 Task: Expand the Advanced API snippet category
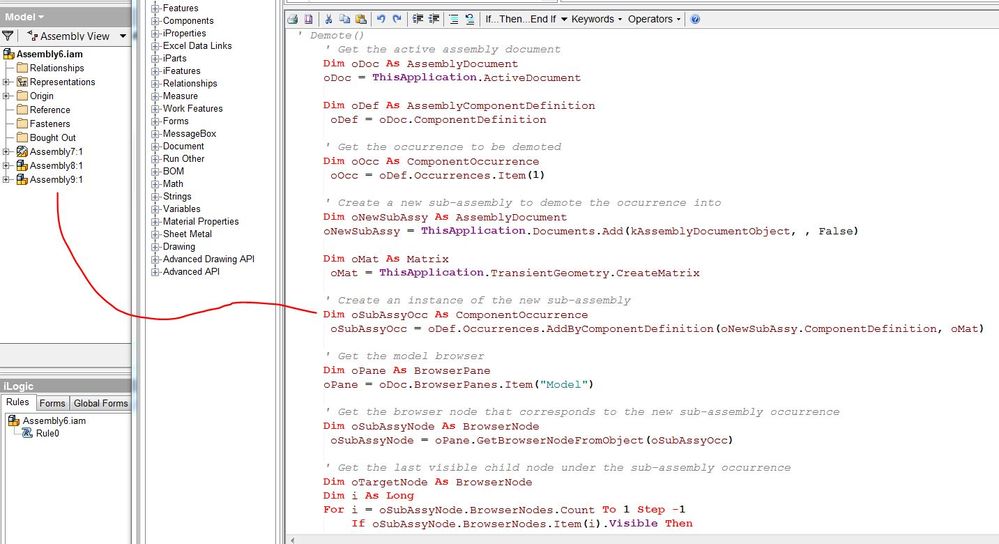[155, 272]
